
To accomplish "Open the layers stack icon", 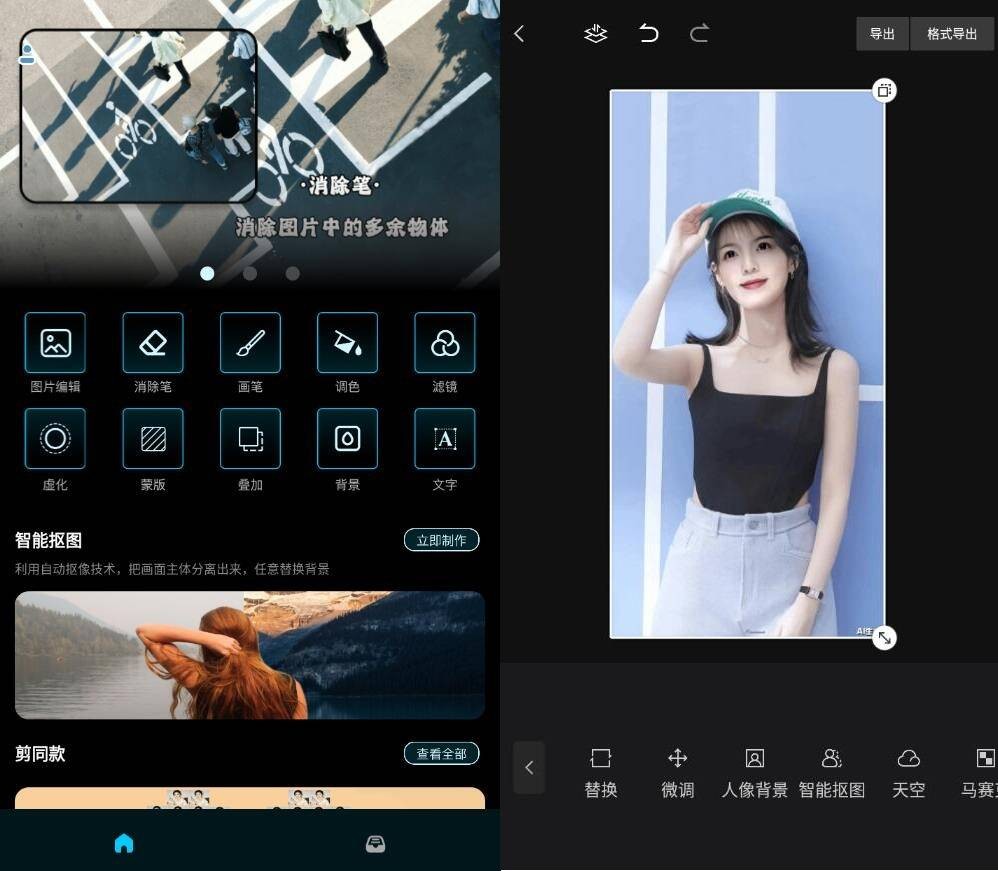I will click(596, 34).
